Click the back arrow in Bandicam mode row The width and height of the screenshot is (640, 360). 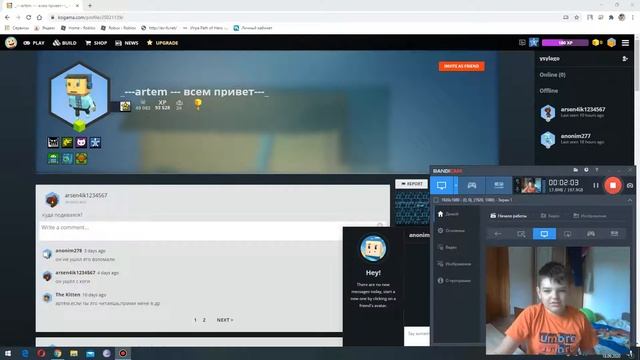coord(498,234)
